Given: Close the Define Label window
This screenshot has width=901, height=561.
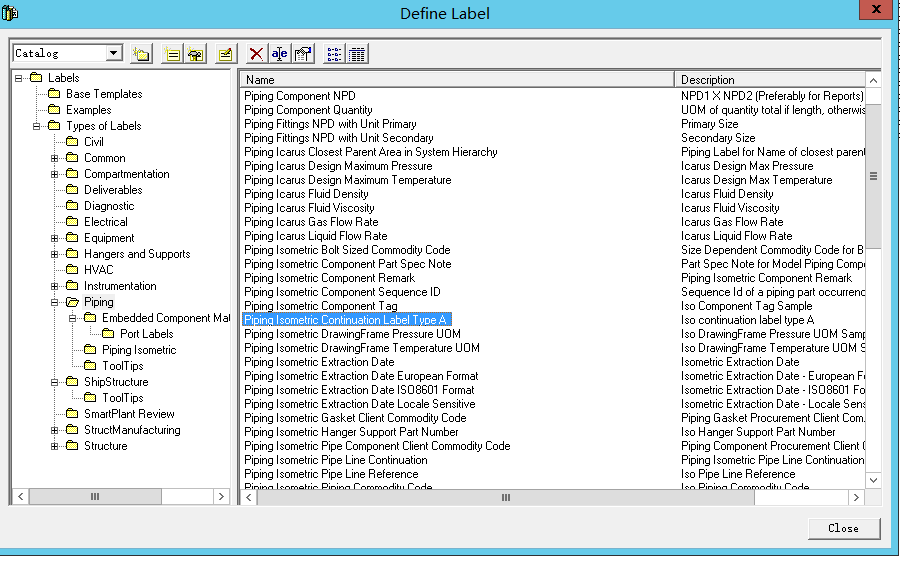Looking at the screenshot, I should point(876,9).
